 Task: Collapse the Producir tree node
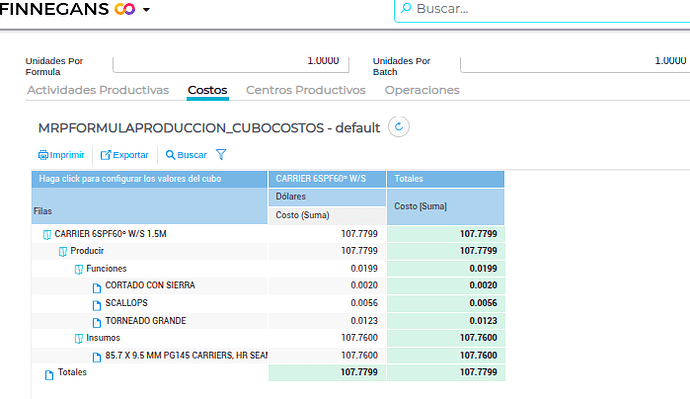[x=63, y=251]
